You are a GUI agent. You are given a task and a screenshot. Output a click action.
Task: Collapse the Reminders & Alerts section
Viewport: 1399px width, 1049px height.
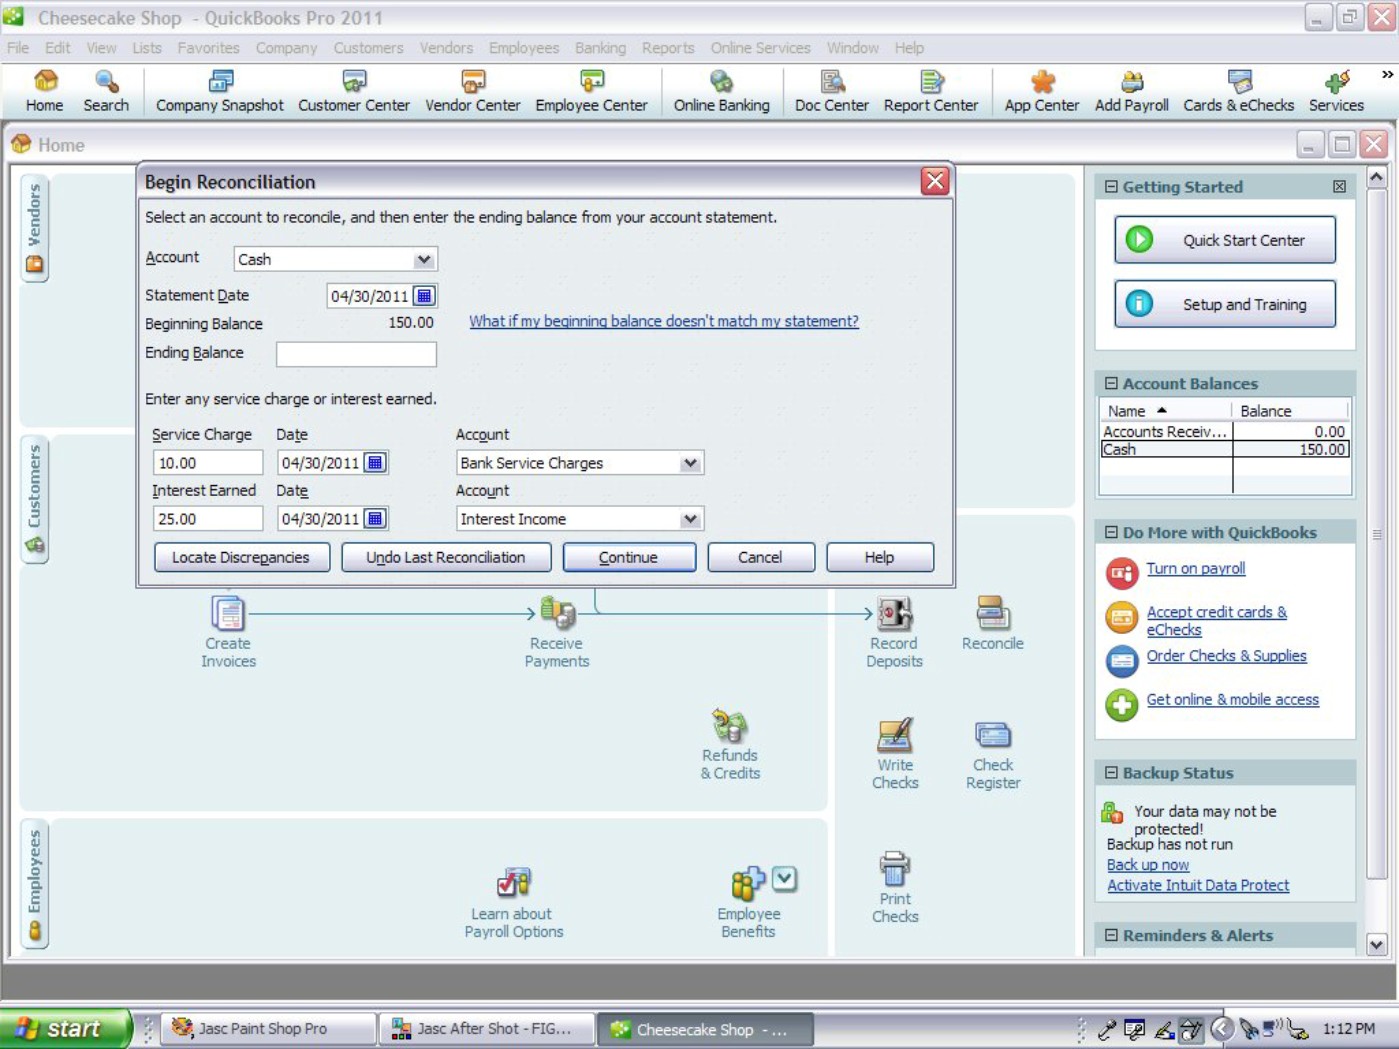(1111, 936)
